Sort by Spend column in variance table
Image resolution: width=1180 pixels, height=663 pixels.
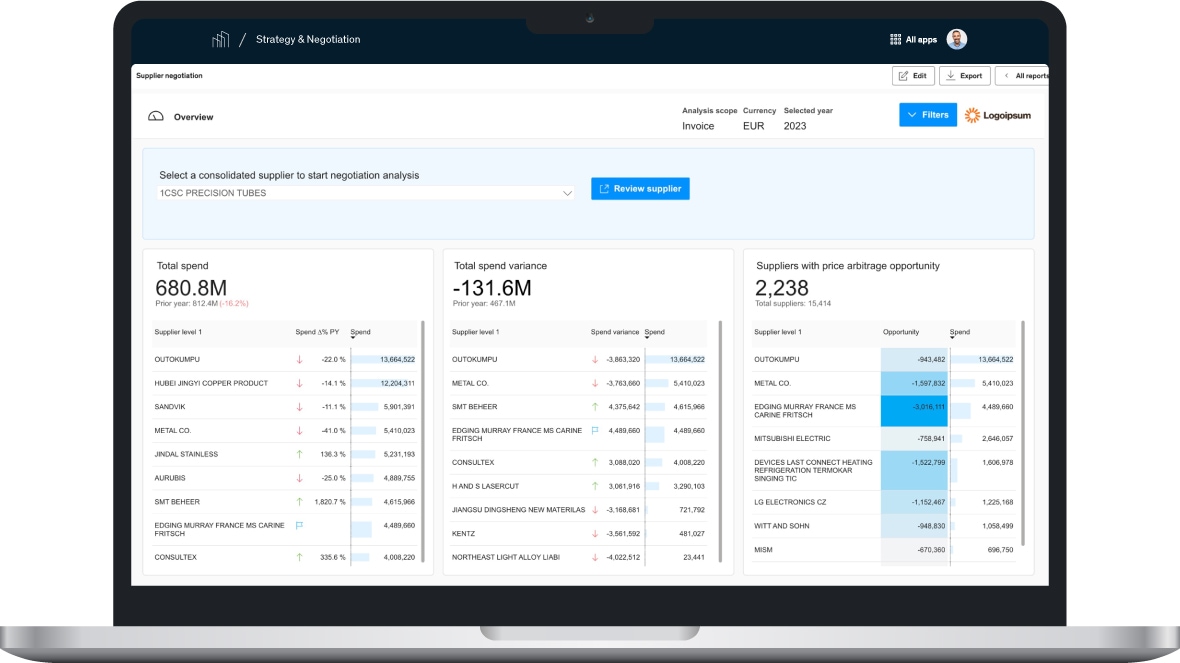654,332
